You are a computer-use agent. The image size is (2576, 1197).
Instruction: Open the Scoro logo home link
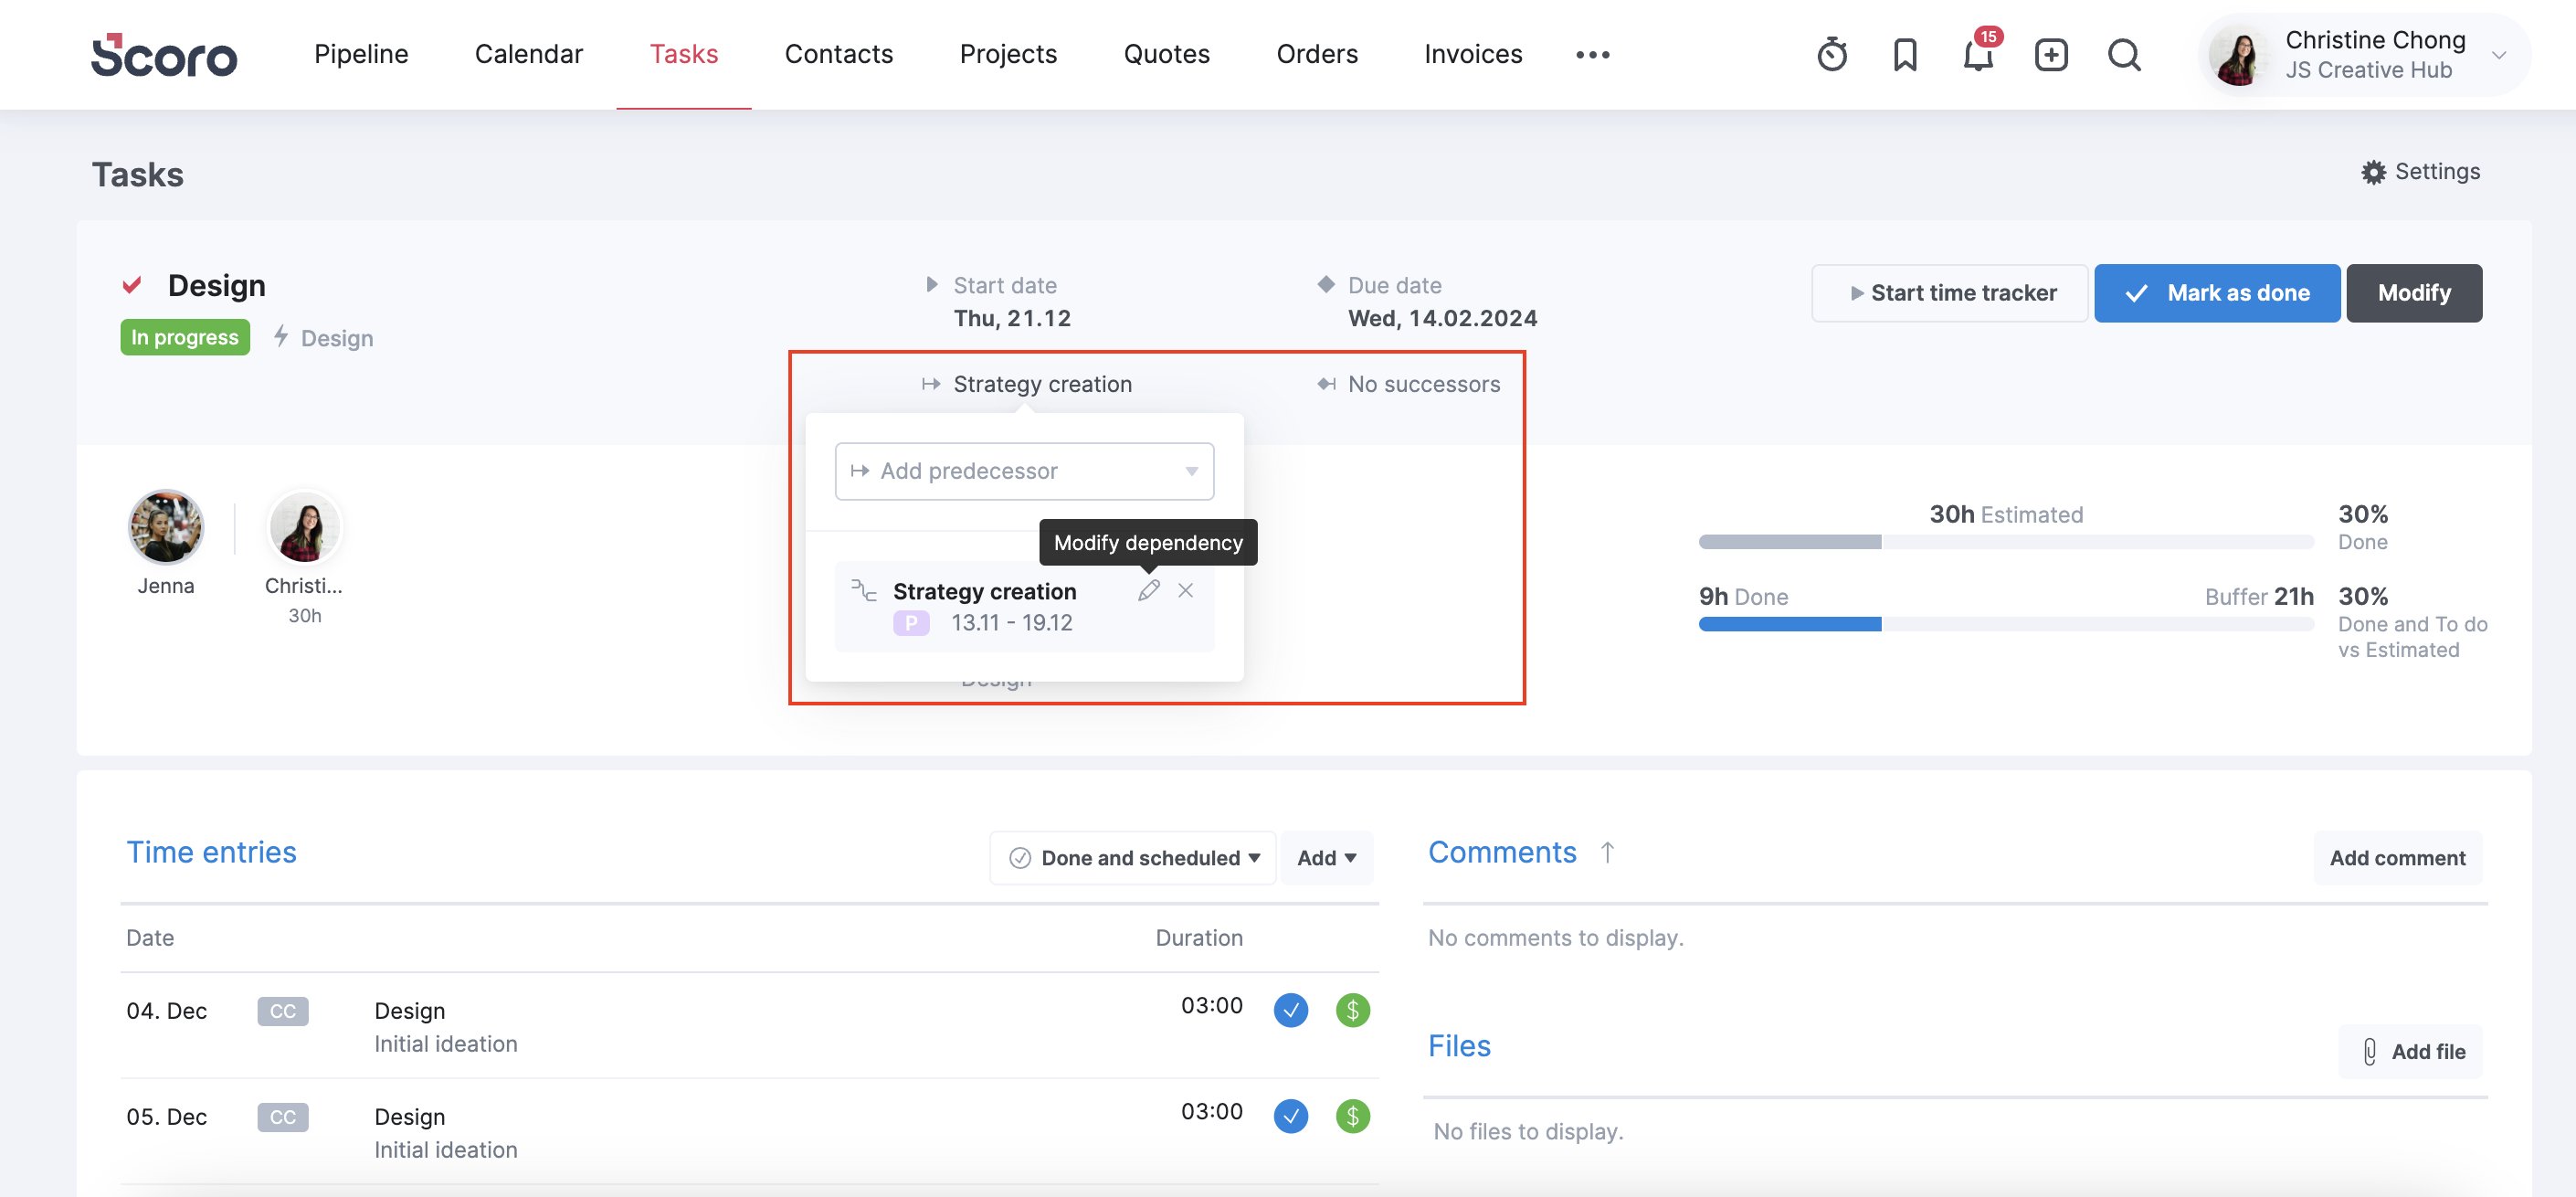coord(164,55)
